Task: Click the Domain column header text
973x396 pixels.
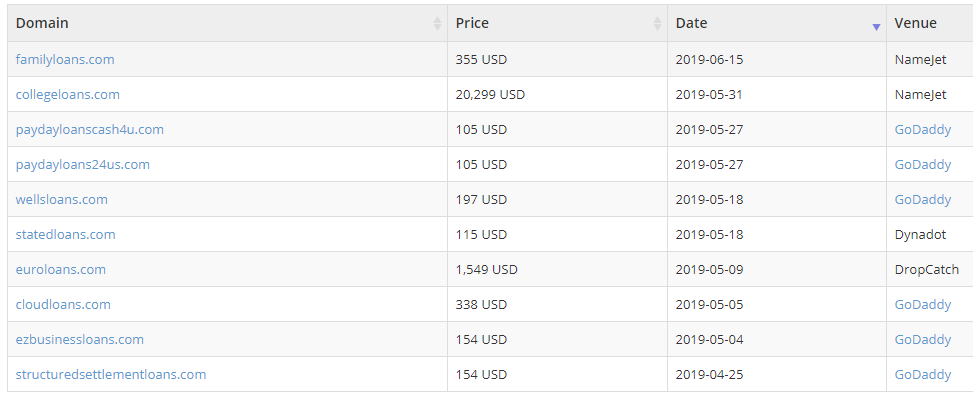Action: coord(42,23)
